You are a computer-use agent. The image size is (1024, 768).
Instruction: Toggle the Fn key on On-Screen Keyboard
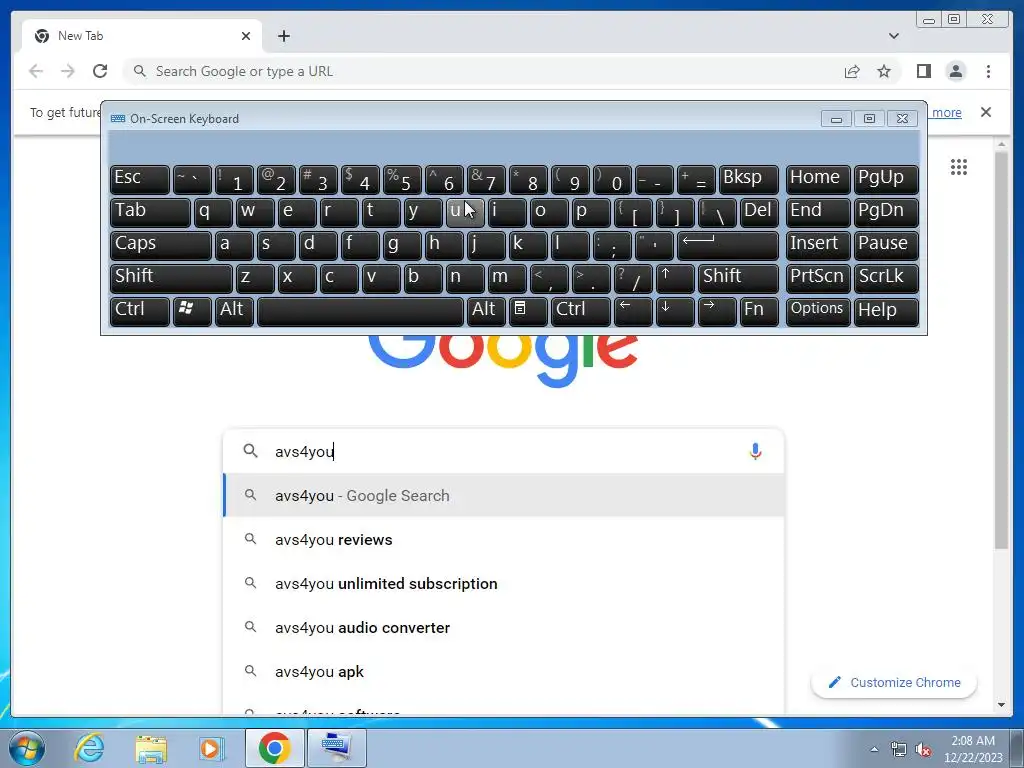[x=759, y=311]
